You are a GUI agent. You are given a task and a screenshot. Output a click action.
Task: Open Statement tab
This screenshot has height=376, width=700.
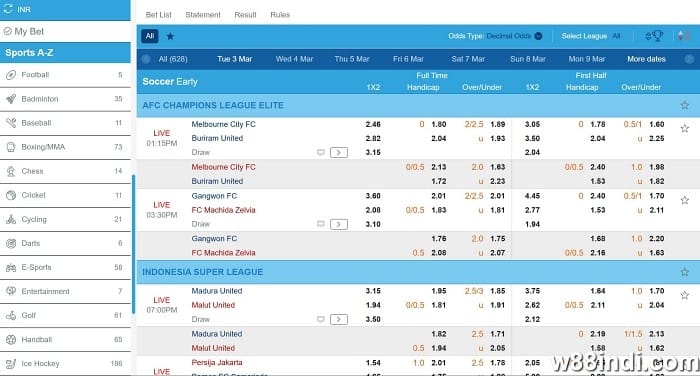tap(203, 15)
